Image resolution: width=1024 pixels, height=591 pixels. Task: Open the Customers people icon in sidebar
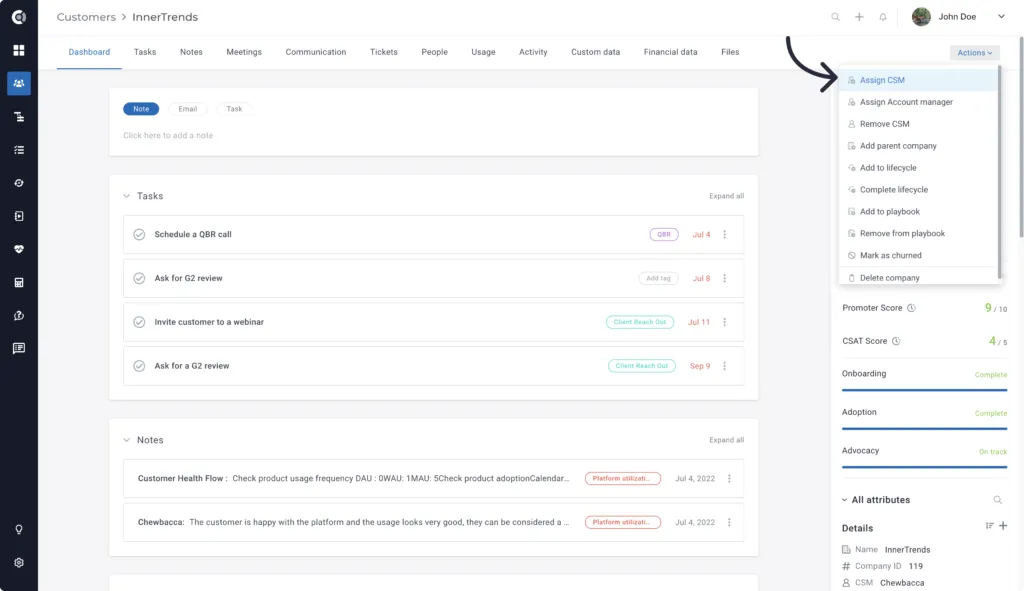tap(19, 84)
